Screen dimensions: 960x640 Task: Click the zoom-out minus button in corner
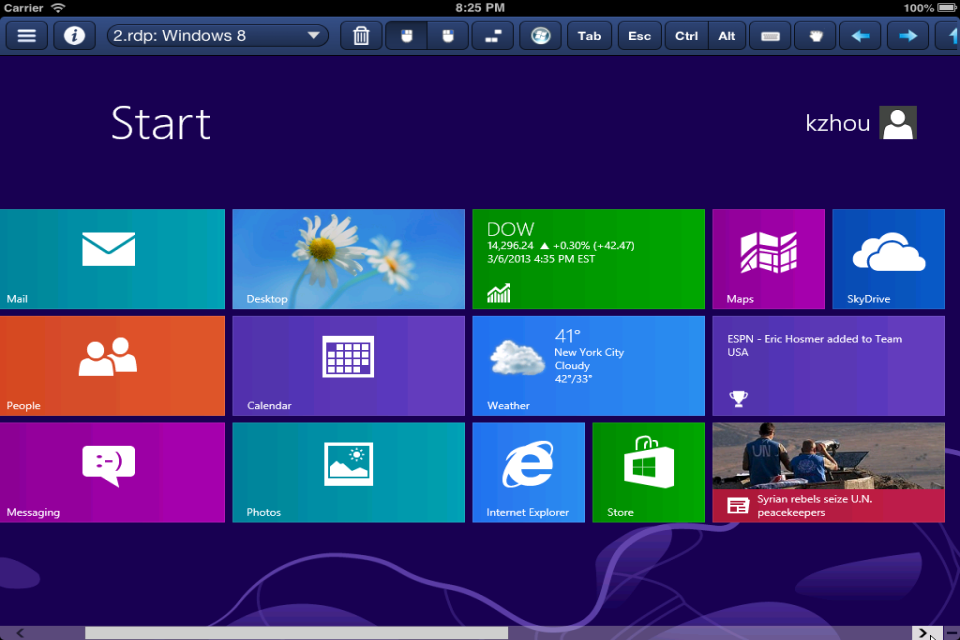coord(951,633)
